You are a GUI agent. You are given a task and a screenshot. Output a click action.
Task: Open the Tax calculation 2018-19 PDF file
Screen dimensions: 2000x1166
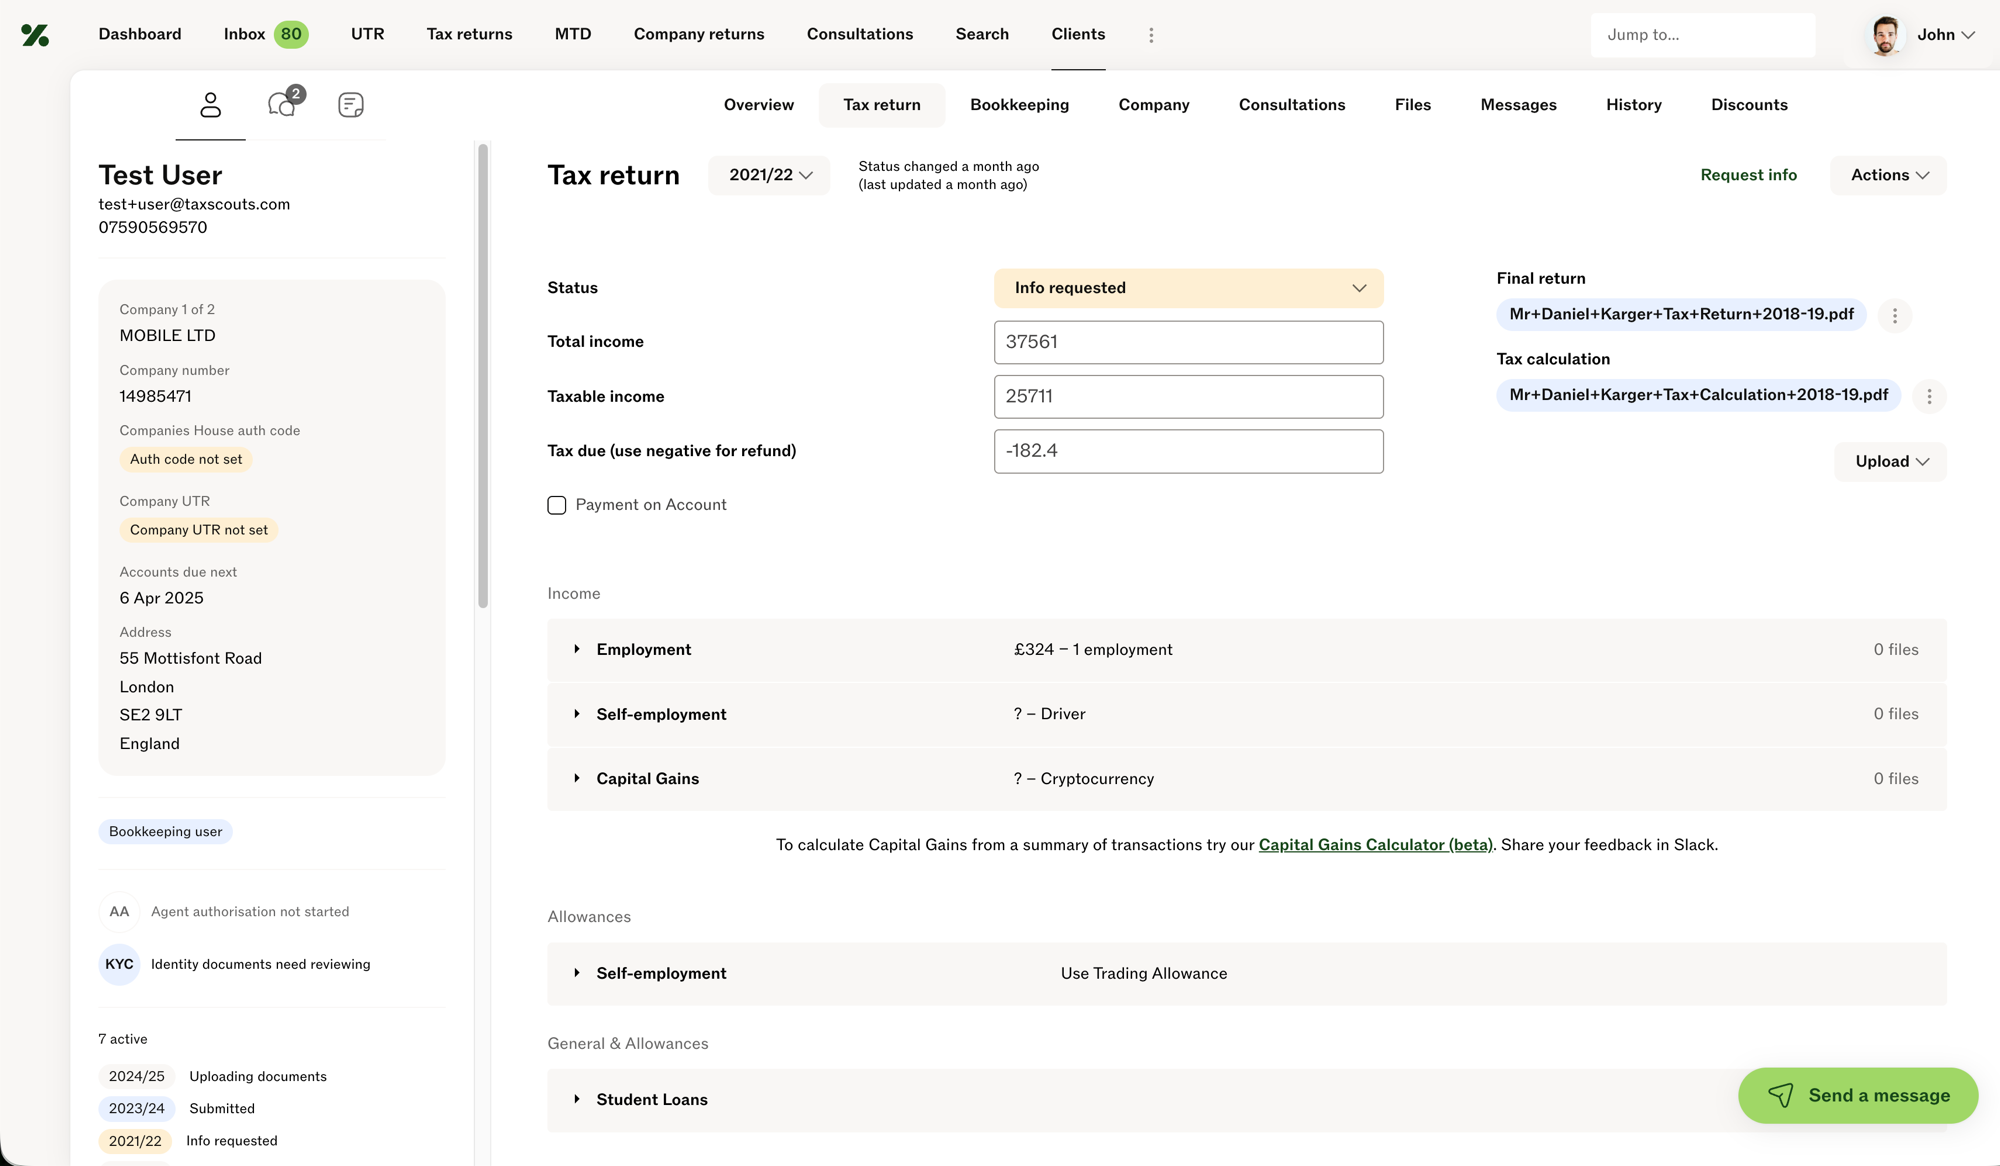[x=1698, y=395]
